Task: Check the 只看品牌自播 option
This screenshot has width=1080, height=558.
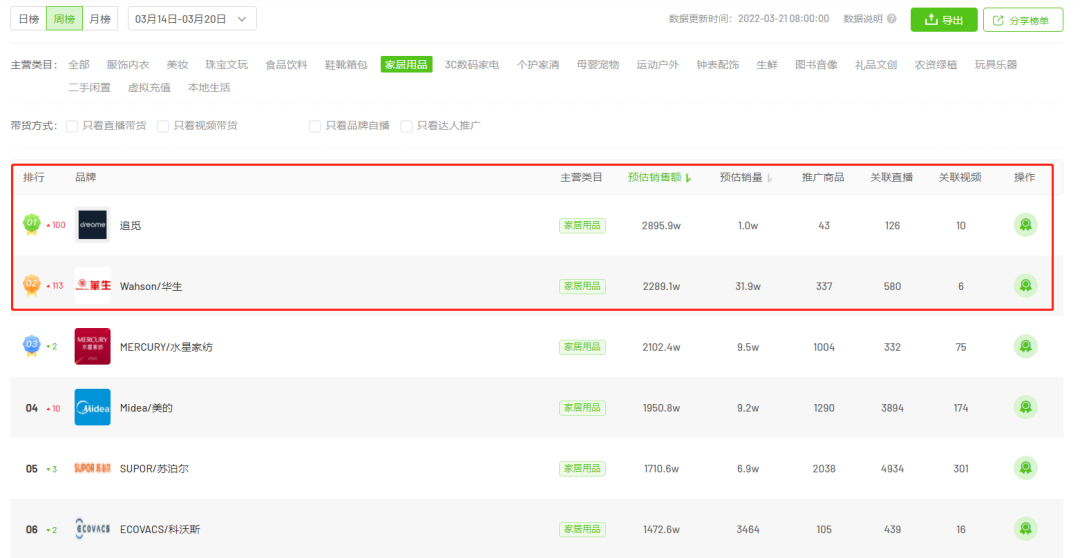Action: point(315,126)
